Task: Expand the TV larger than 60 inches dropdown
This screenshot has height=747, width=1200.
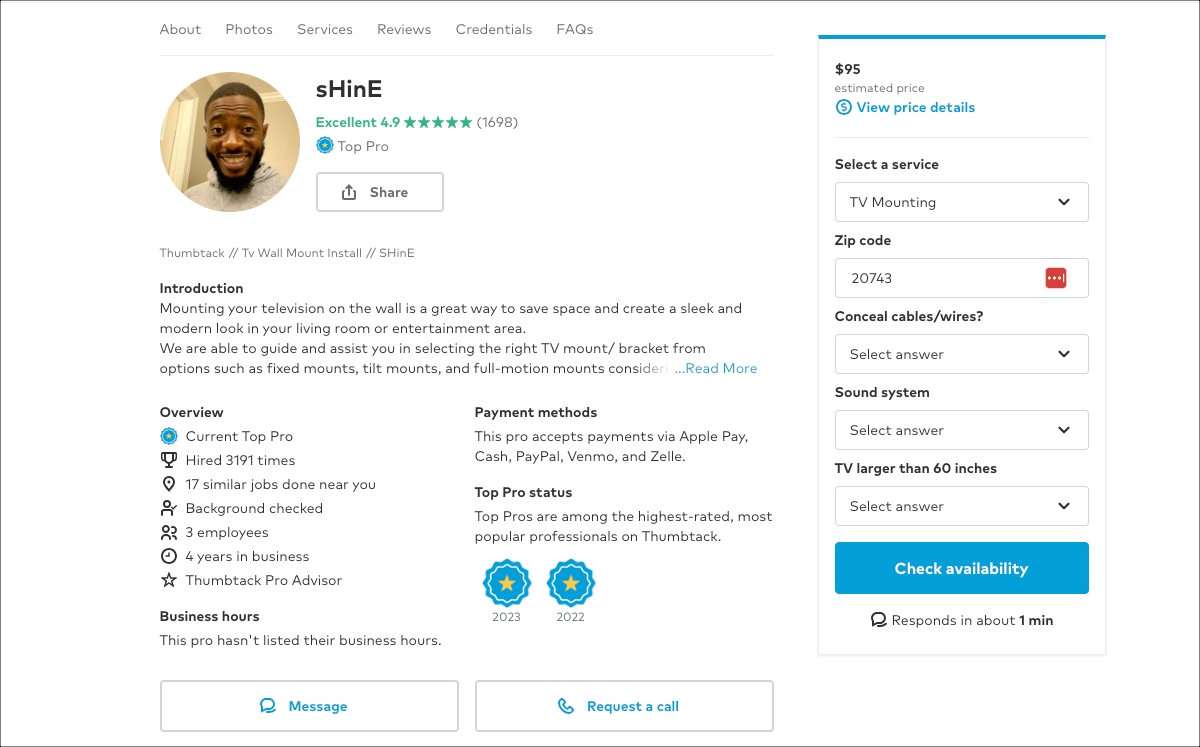Action: pos(961,506)
